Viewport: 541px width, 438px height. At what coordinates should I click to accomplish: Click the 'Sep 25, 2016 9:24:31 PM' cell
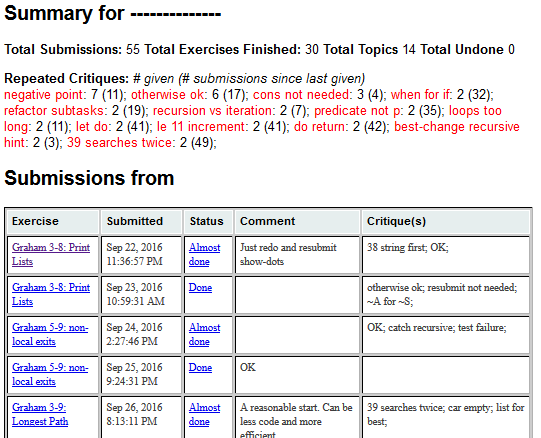pyautogui.click(x=141, y=375)
